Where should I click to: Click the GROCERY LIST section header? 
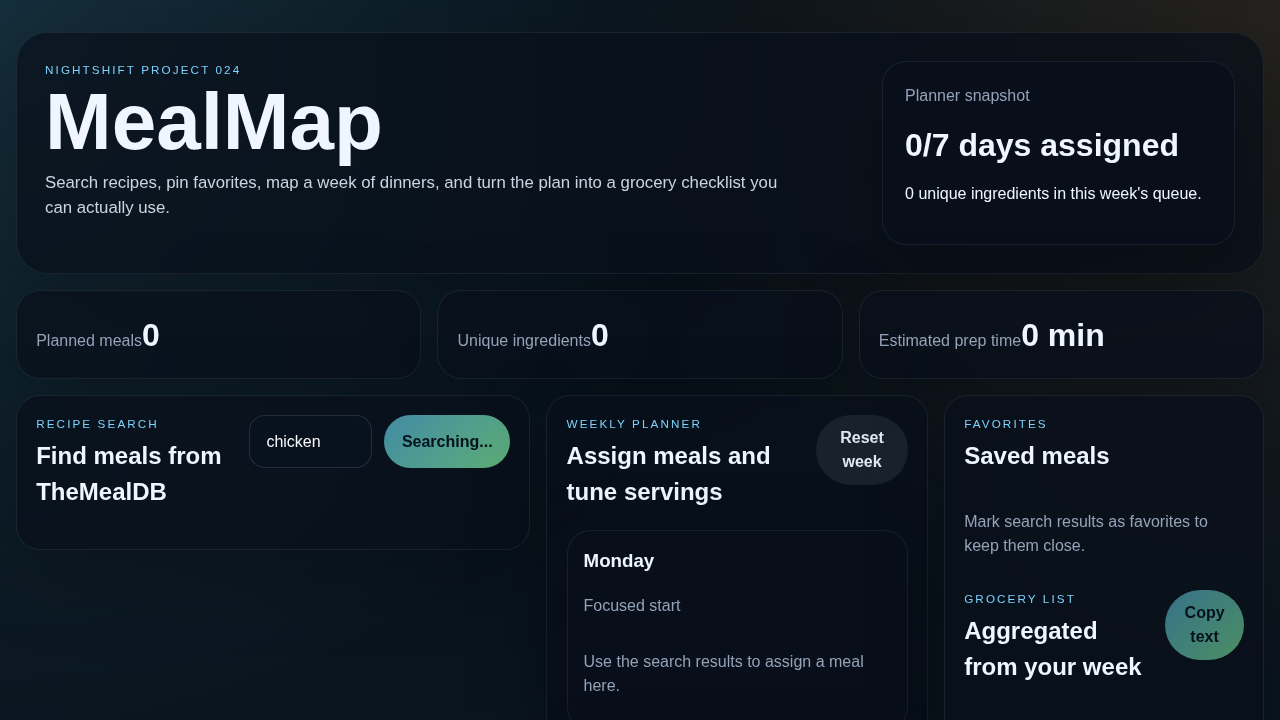1019,599
